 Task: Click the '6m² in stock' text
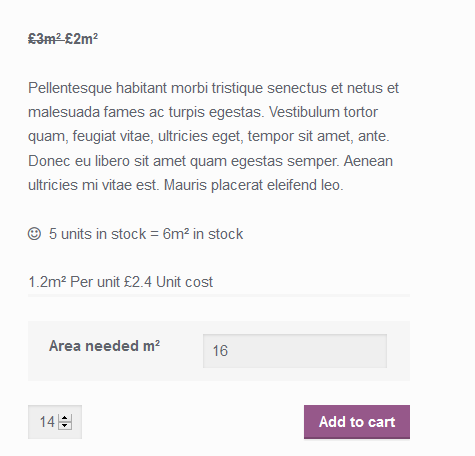click(x=203, y=234)
